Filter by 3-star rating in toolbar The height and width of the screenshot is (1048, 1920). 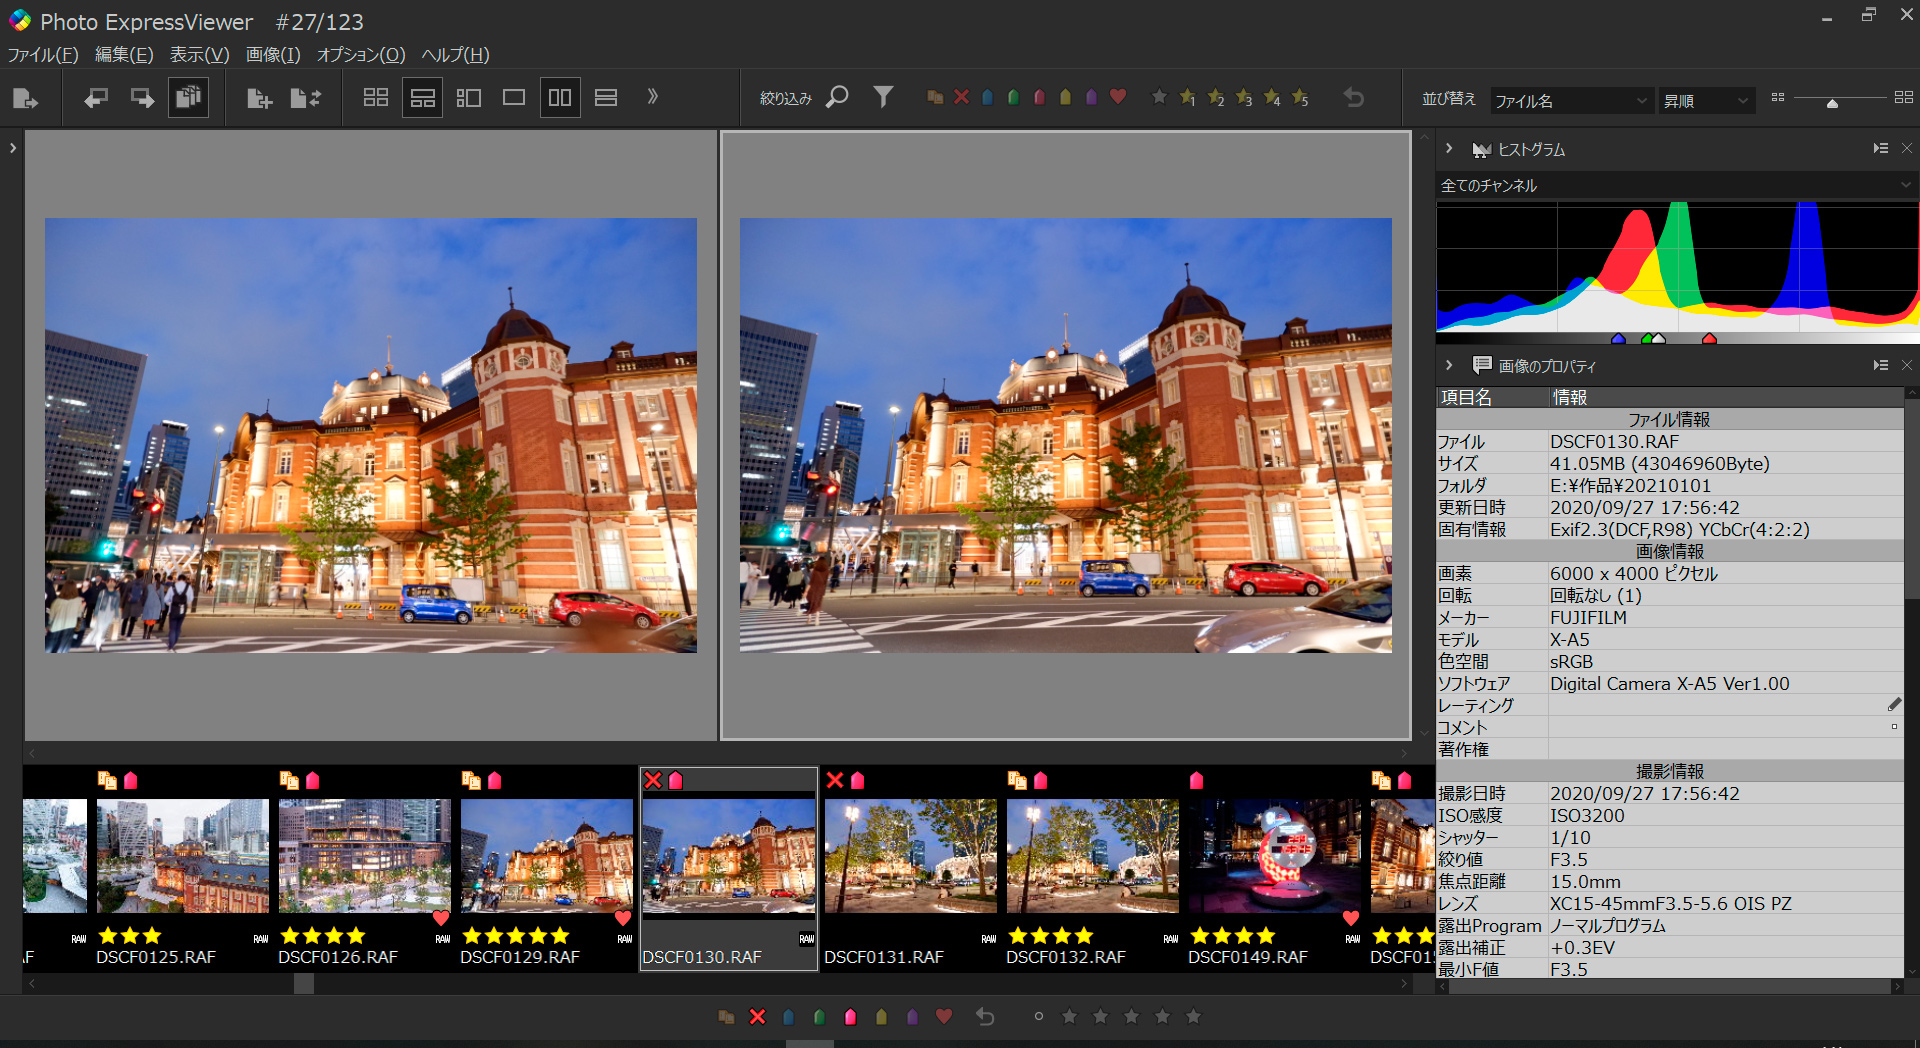coord(1244,97)
